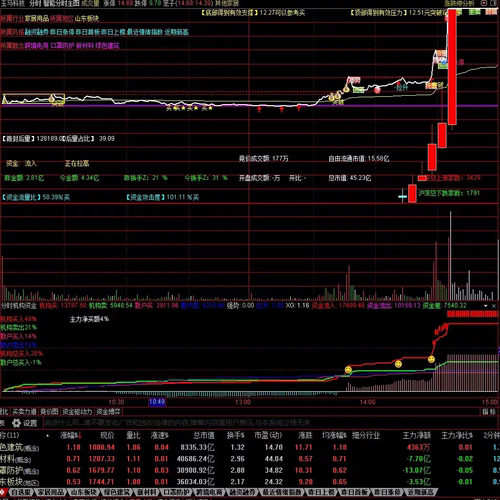The width and height of the screenshot is (500, 500).
Task: Click the 融资融券 style label in cyan
Action: click(37, 32)
